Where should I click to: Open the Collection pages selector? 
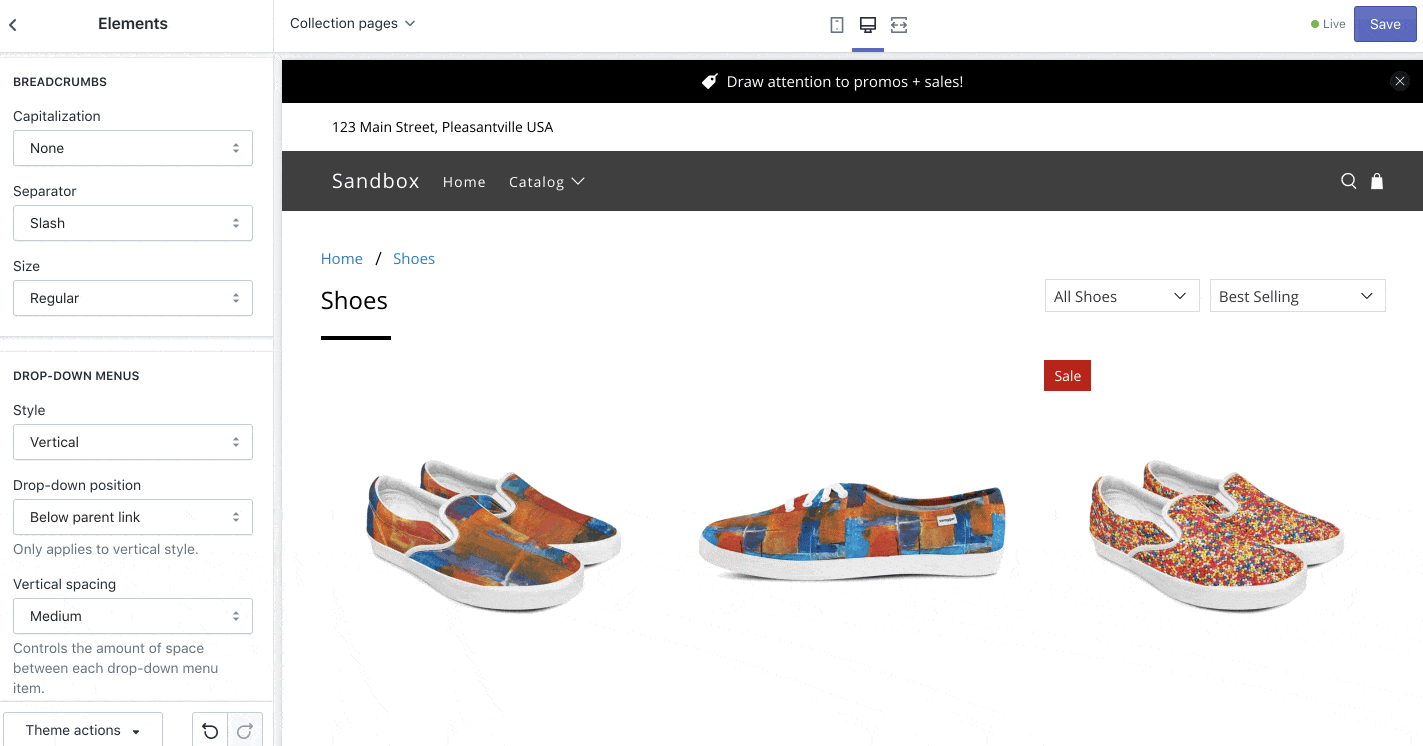(352, 23)
